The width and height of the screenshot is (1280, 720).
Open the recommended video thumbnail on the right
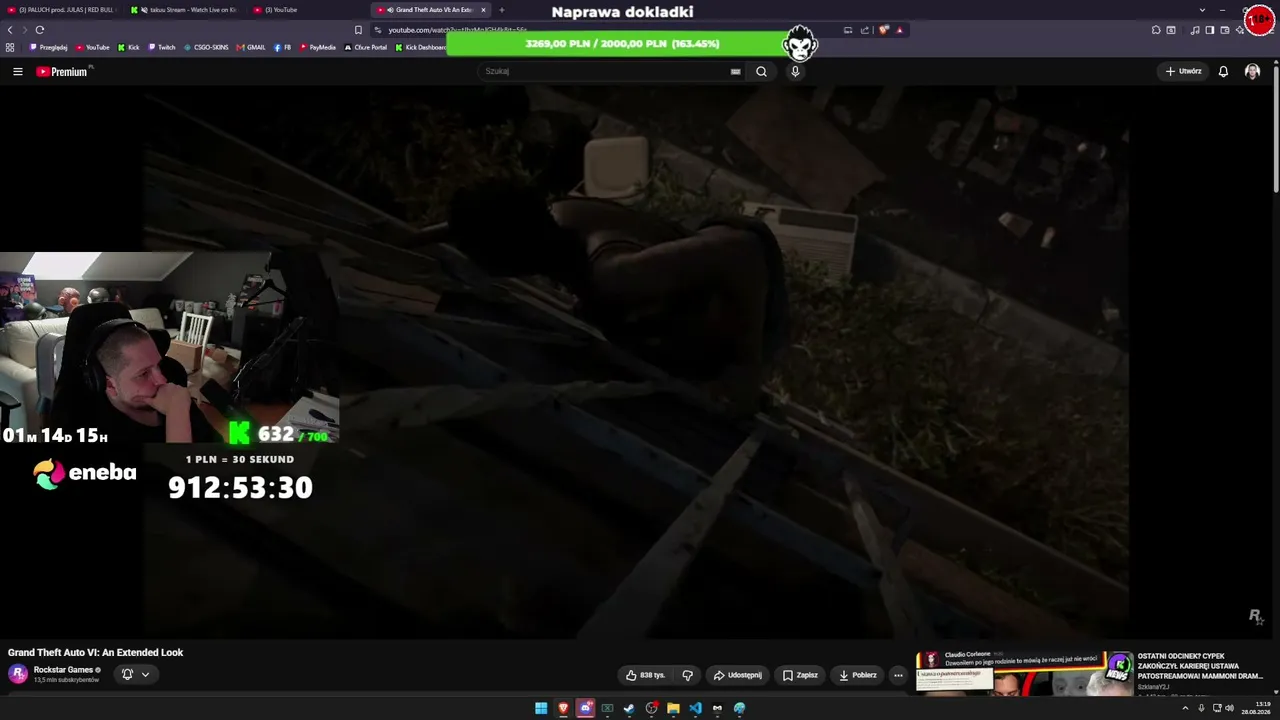tap(1025, 672)
